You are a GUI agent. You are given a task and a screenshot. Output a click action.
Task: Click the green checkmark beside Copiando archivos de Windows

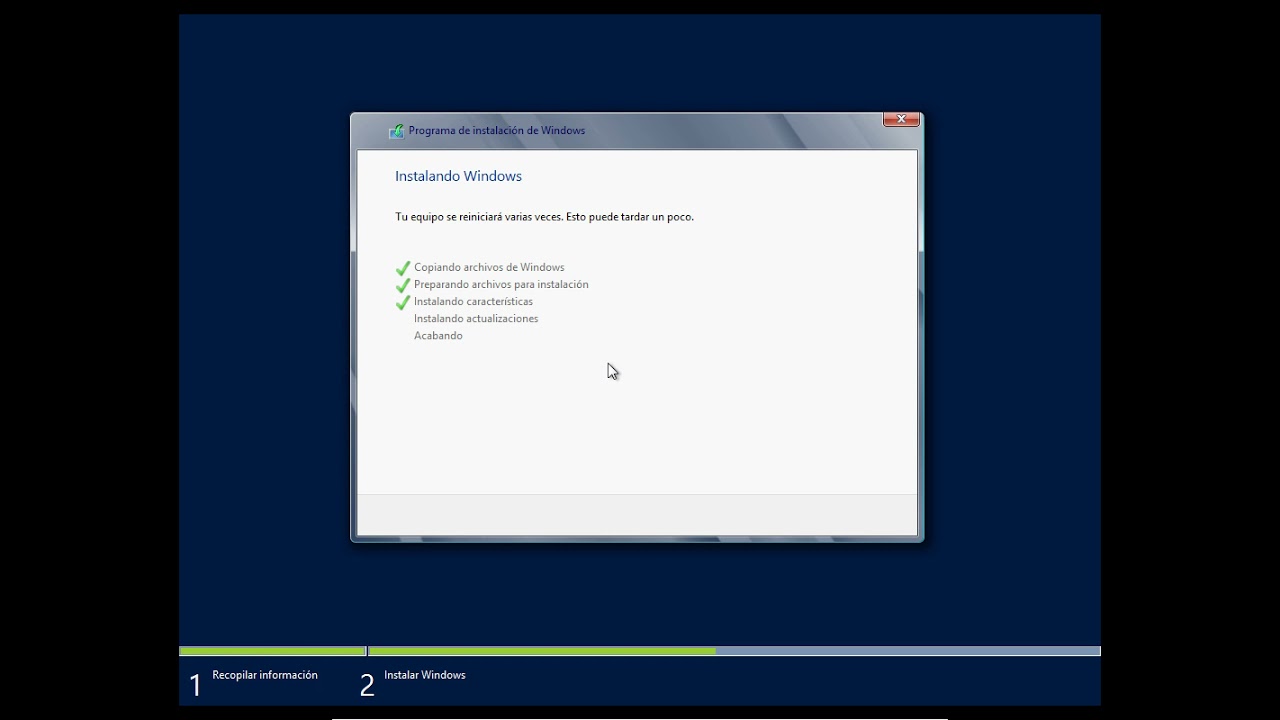[403, 268]
